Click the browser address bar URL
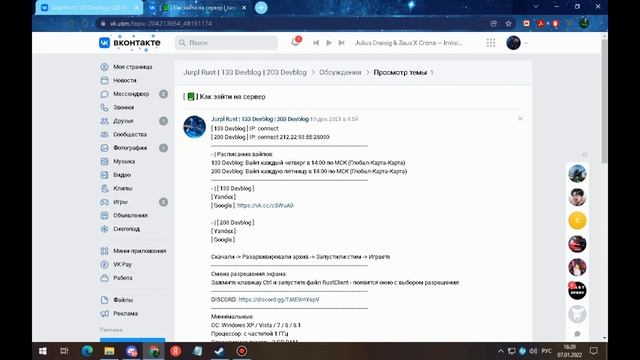The width and height of the screenshot is (640, 360). (161, 24)
